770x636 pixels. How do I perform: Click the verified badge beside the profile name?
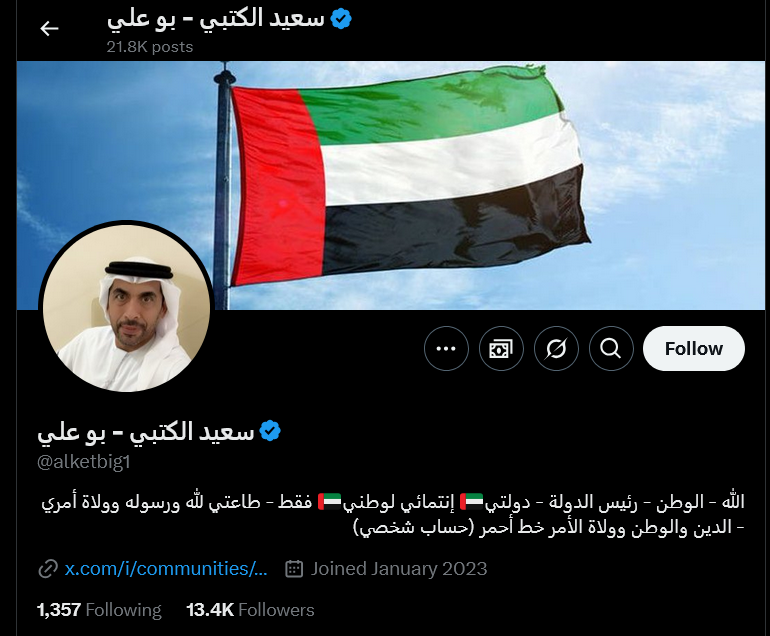(270, 431)
